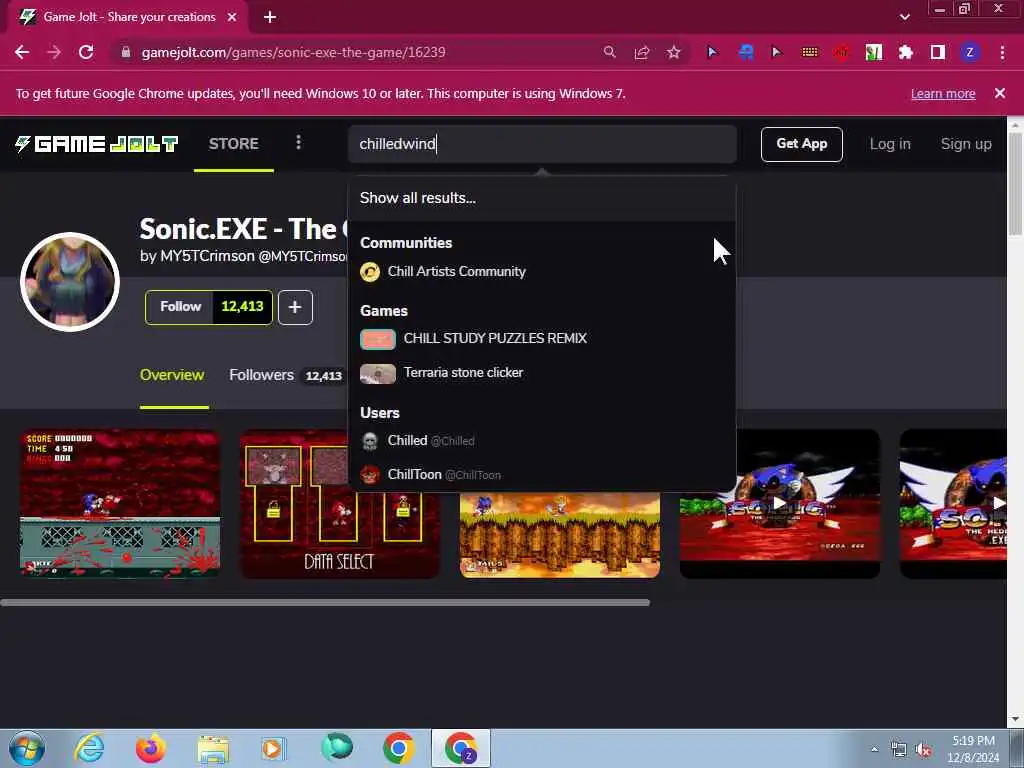Image resolution: width=1024 pixels, height=768 pixels.
Task: Click the 12,413 follower count button
Action: [242, 307]
